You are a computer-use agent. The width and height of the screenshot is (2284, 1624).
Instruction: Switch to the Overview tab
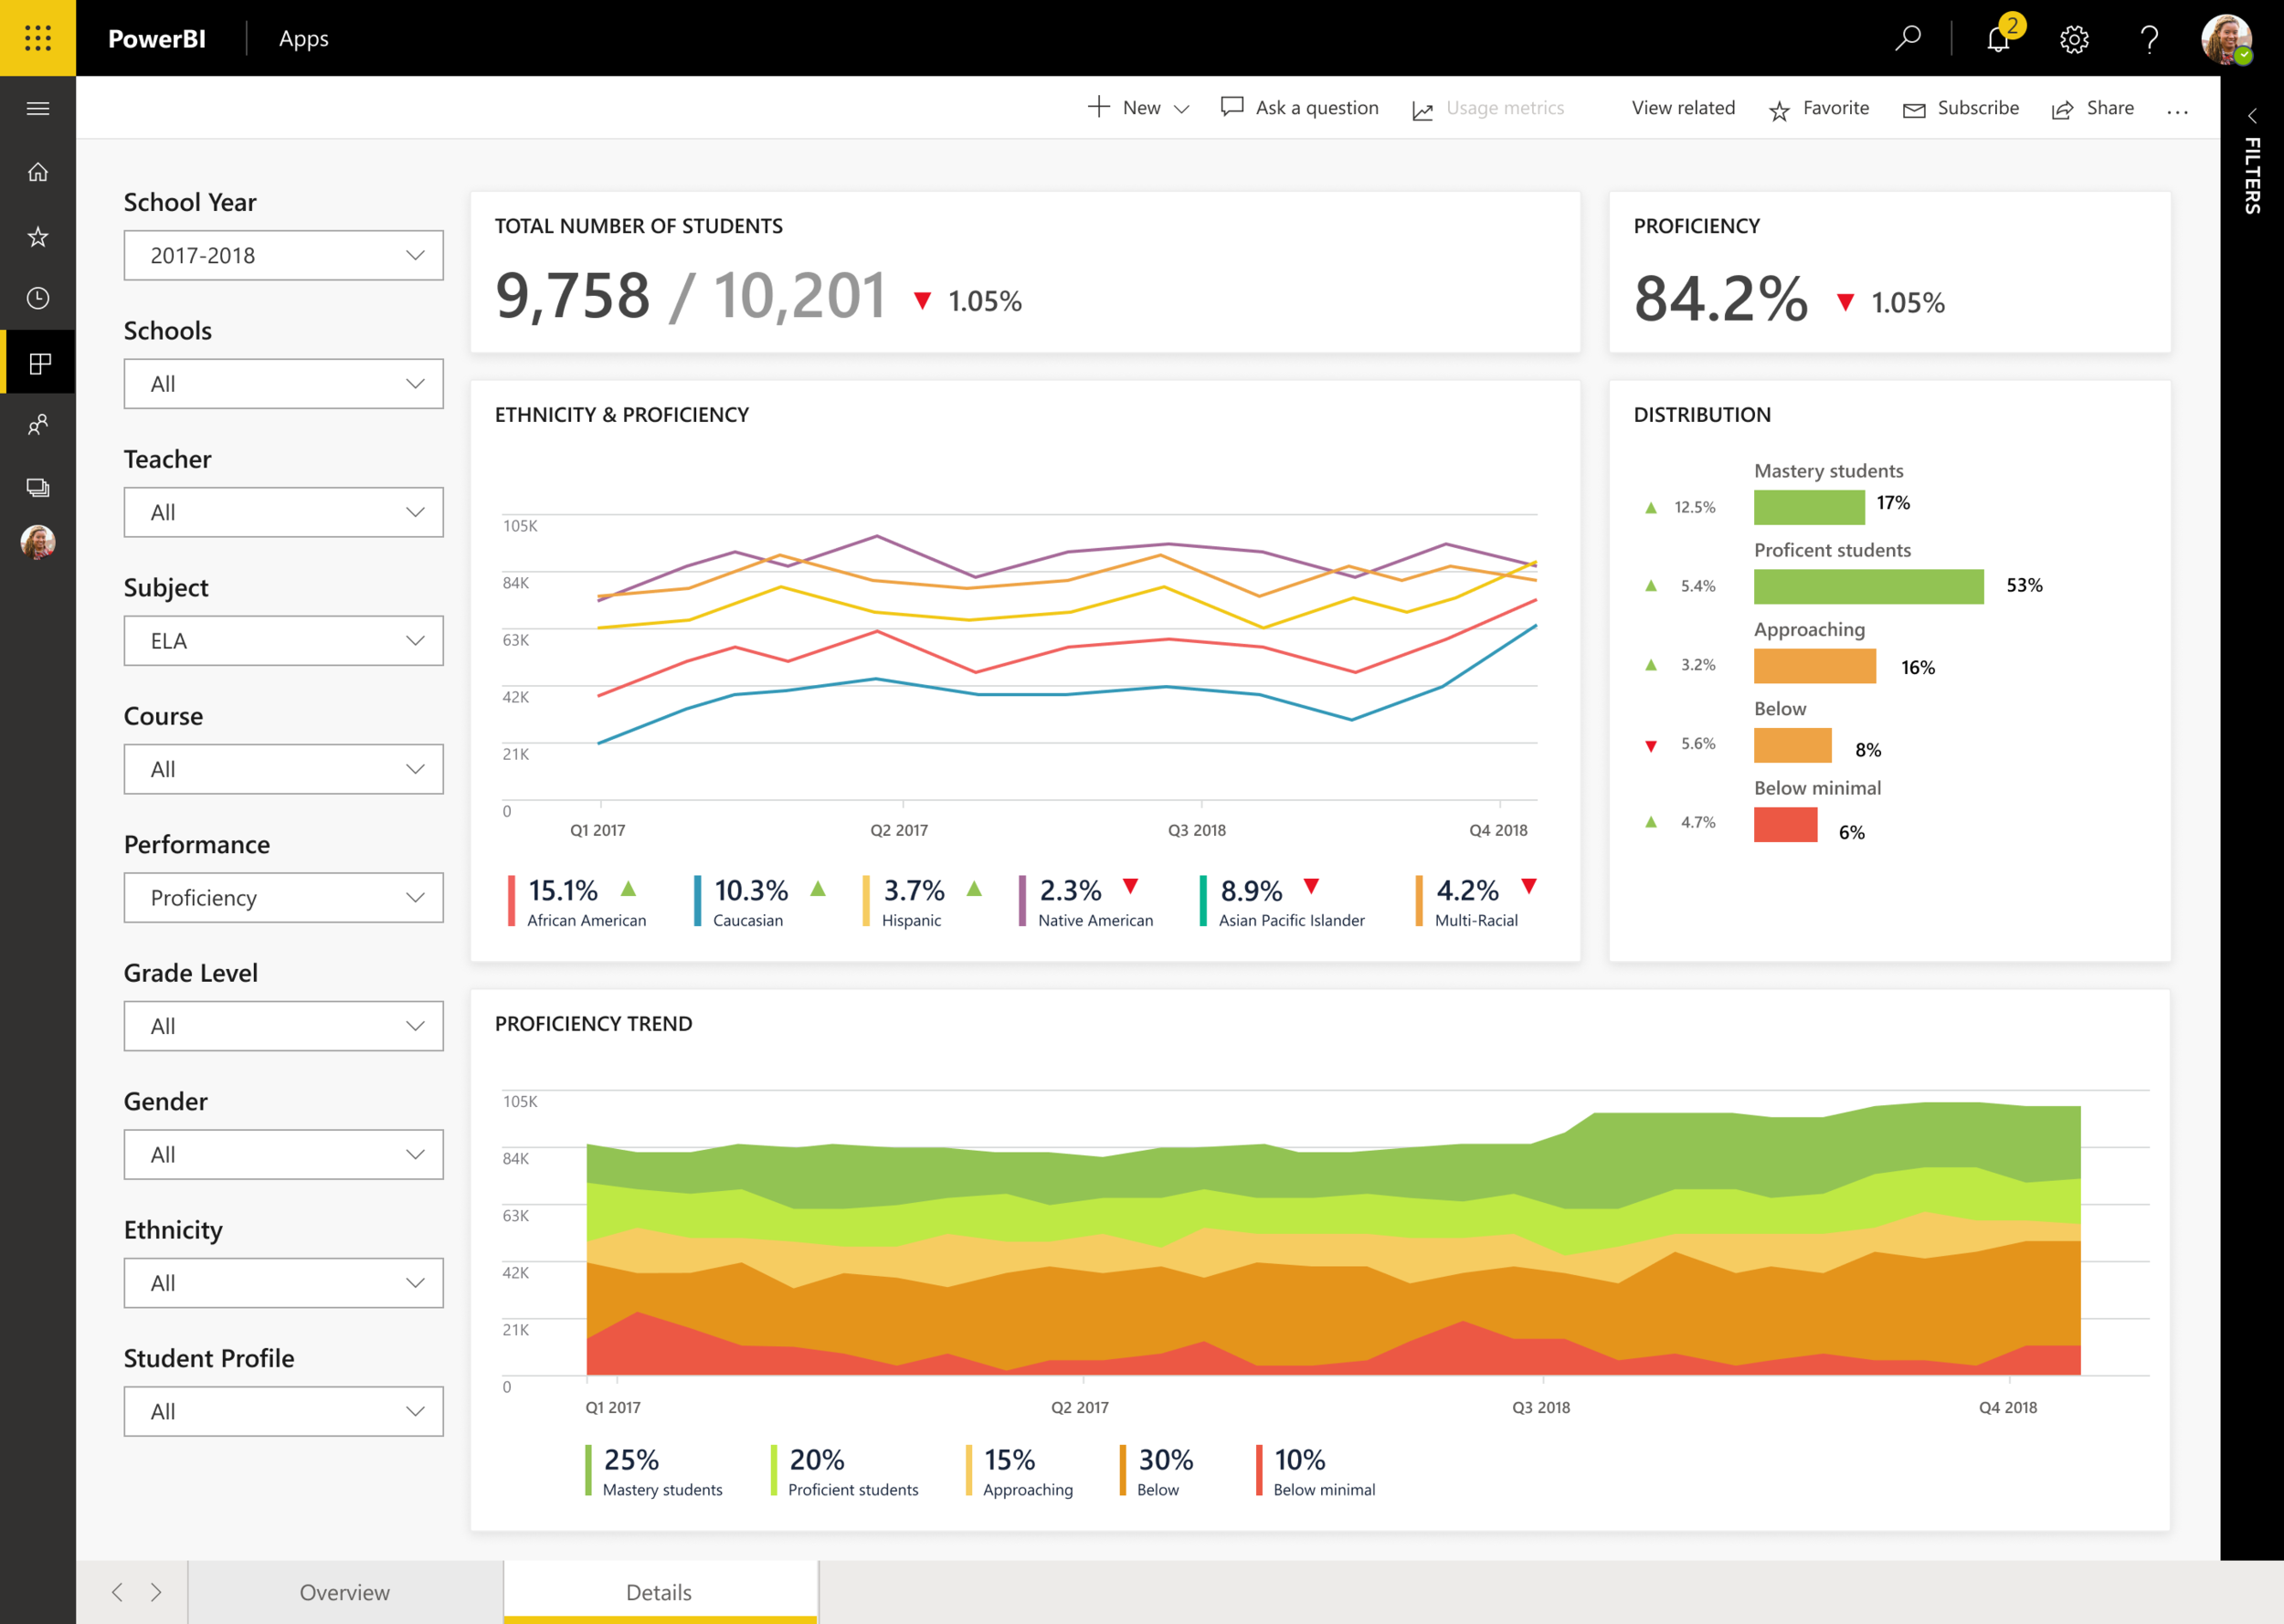point(345,1591)
